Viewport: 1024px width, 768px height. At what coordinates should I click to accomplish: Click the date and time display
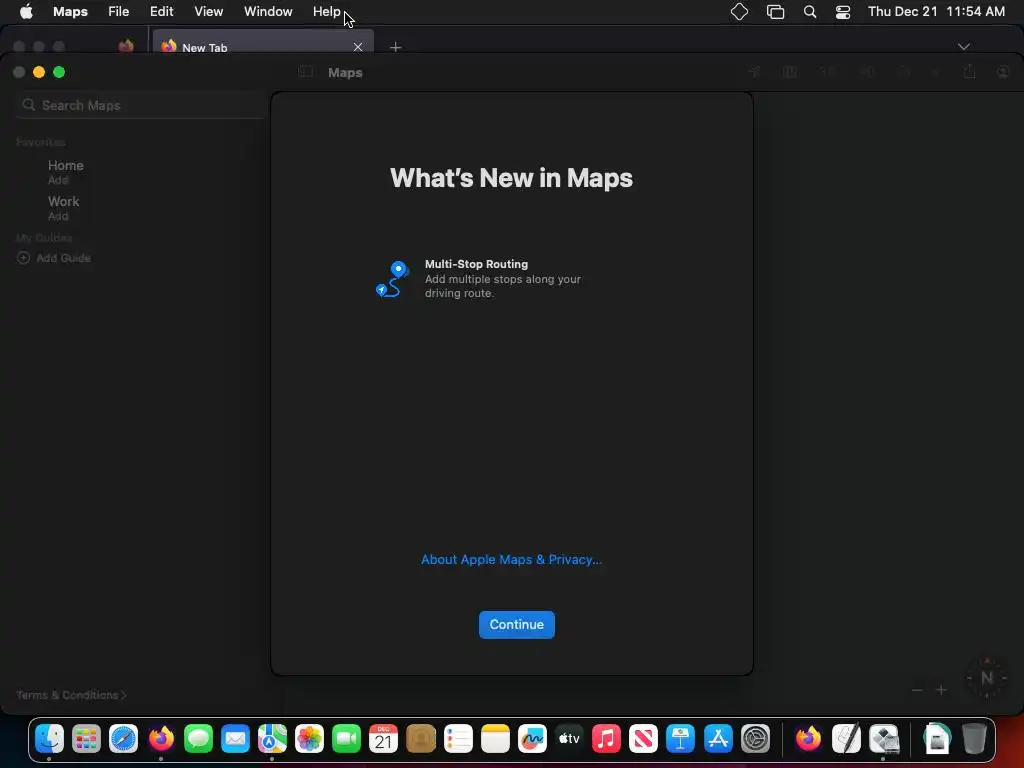click(x=936, y=12)
